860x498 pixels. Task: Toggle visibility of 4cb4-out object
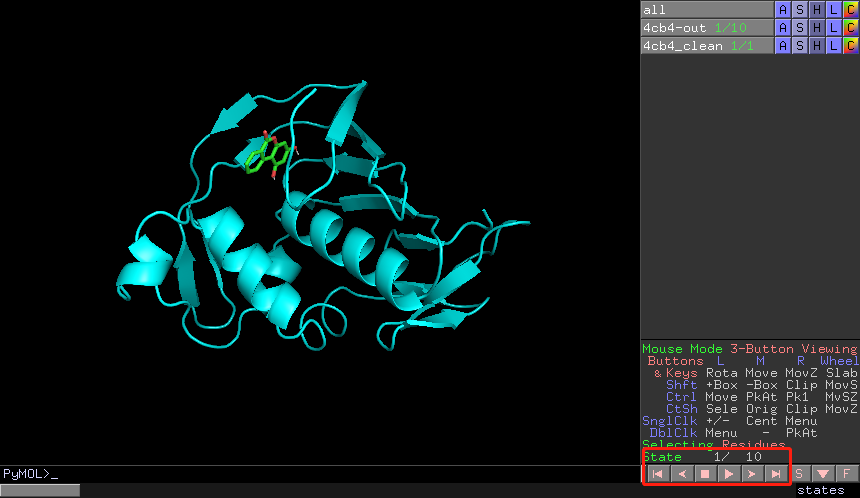(x=706, y=27)
